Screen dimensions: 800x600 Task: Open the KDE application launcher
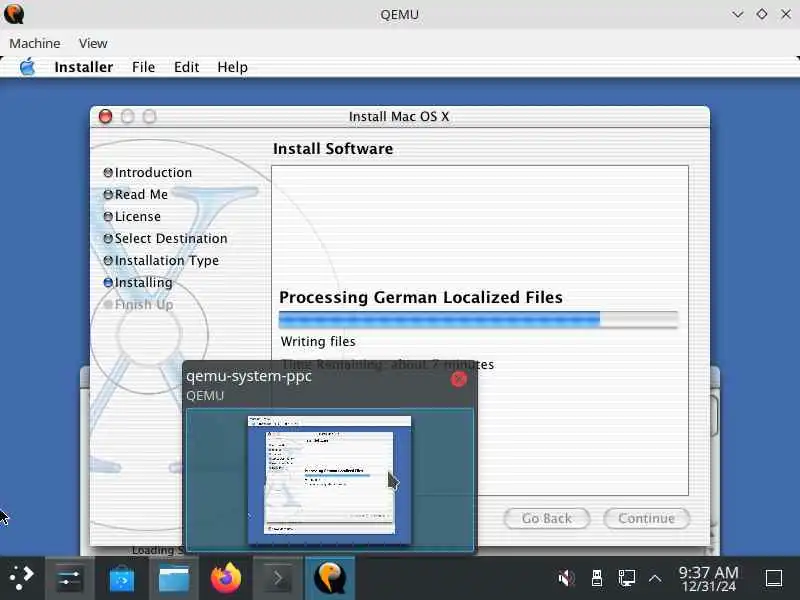[x=21, y=578]
